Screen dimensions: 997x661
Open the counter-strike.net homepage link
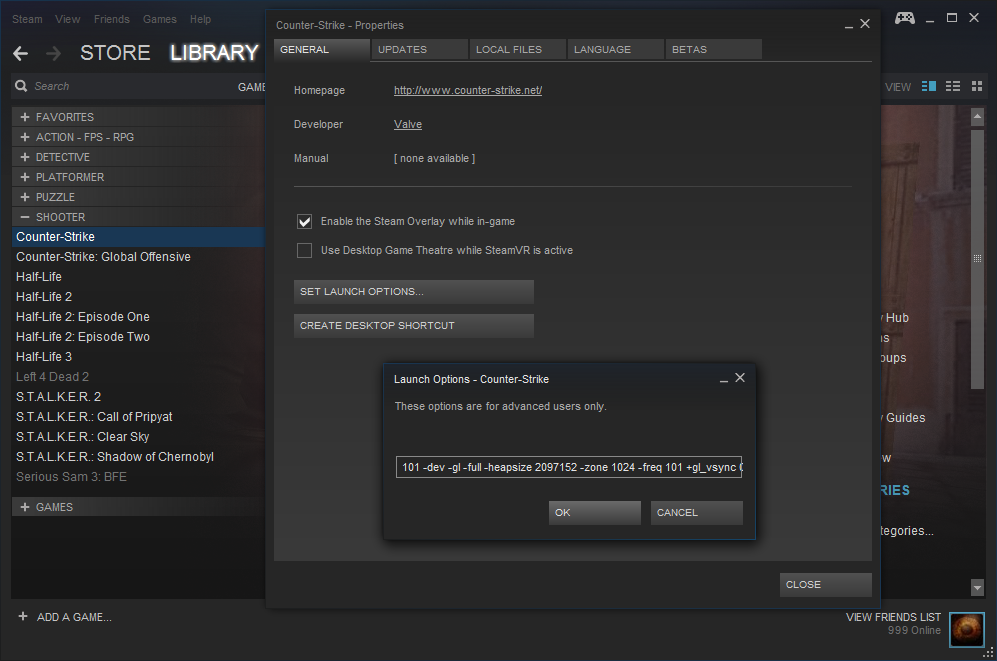(x=468, y=90)
